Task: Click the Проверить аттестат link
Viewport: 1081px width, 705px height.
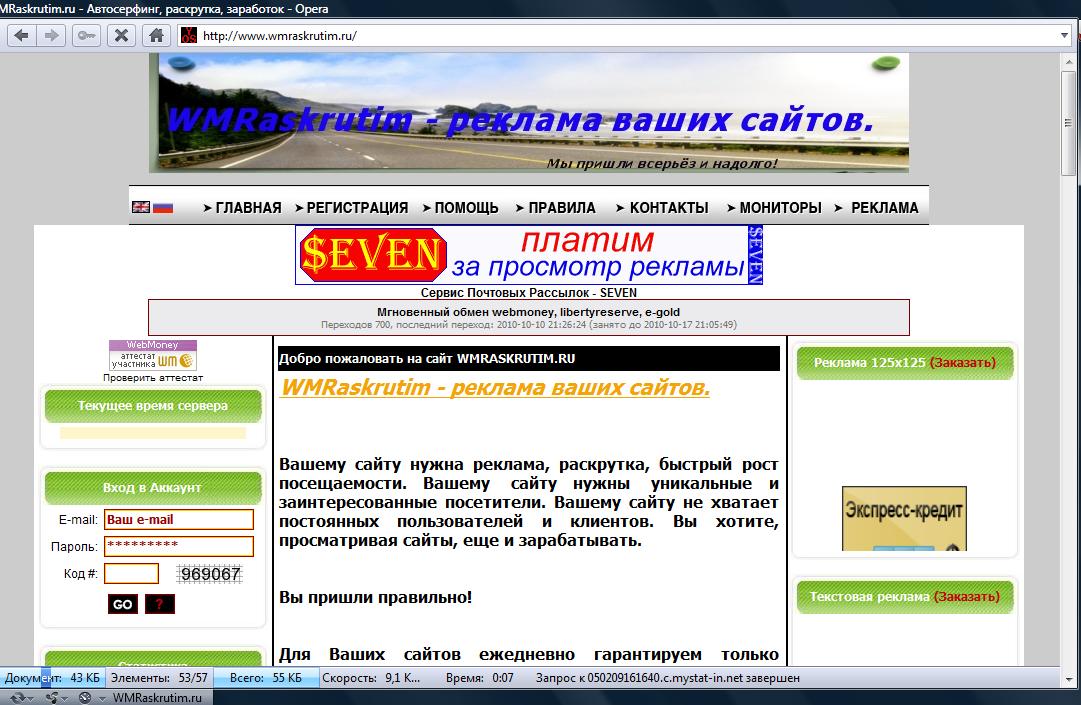Action: (153, 378)
